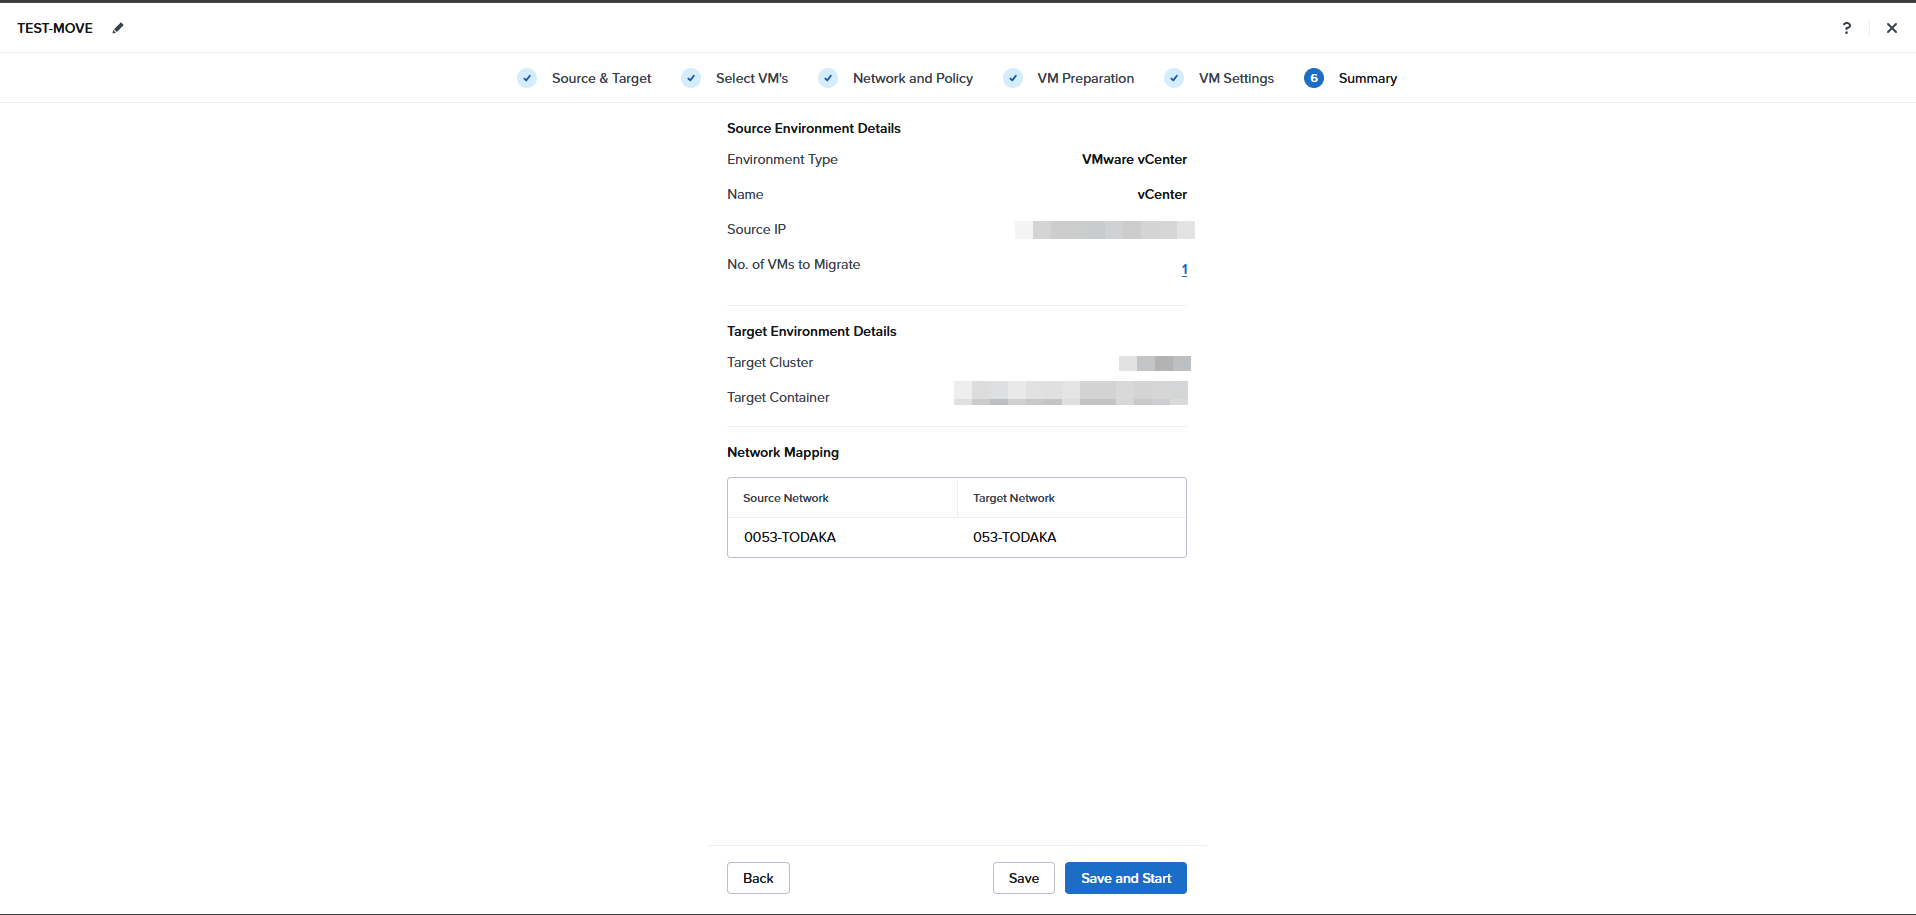Go to the Network and Policy step
This screenshot has height=915, width=1916.
click(x=913, y=78)
